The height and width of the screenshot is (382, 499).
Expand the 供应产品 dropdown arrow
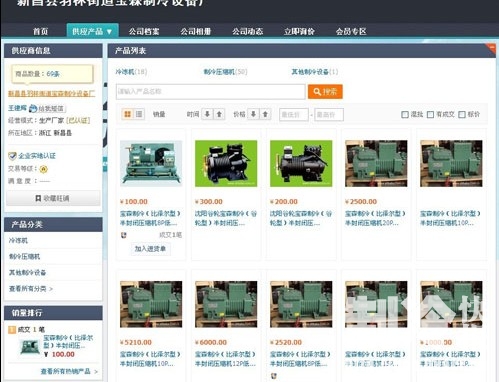[x=109, y=32]
